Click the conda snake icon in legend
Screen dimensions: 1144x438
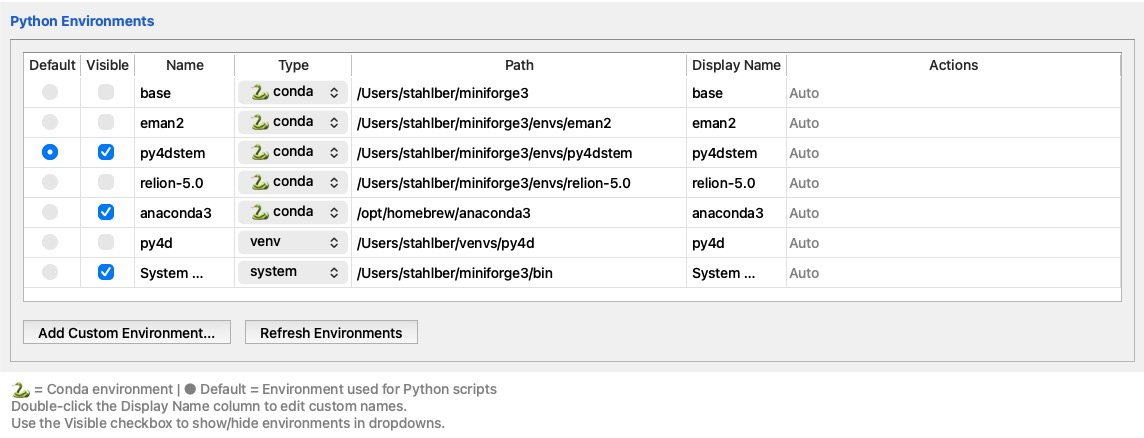pos(21,389)
